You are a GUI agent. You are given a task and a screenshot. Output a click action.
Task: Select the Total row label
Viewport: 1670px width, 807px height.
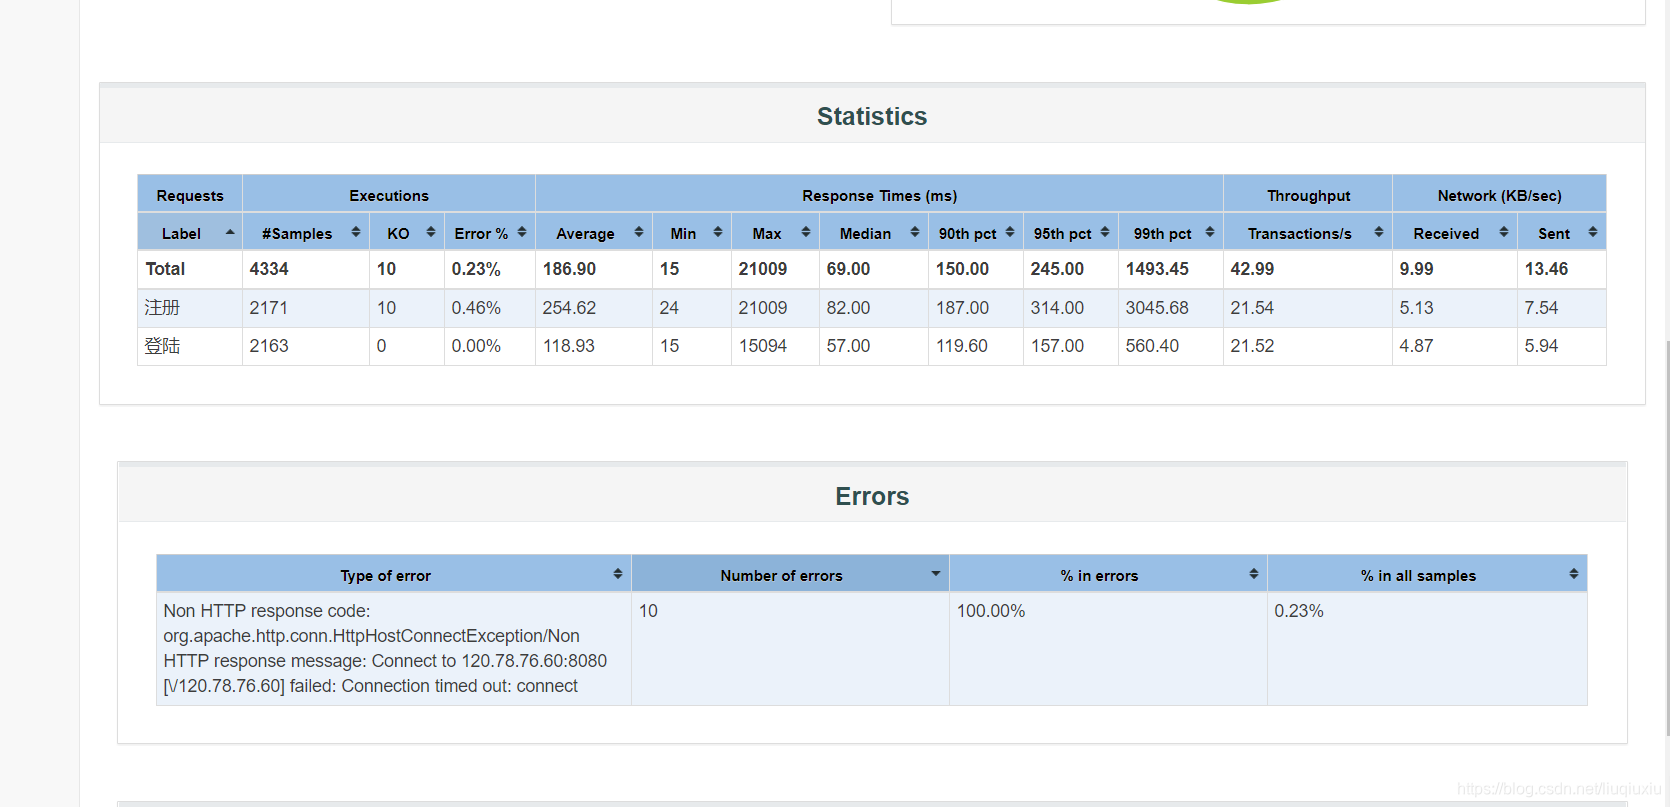coord(165,269)
